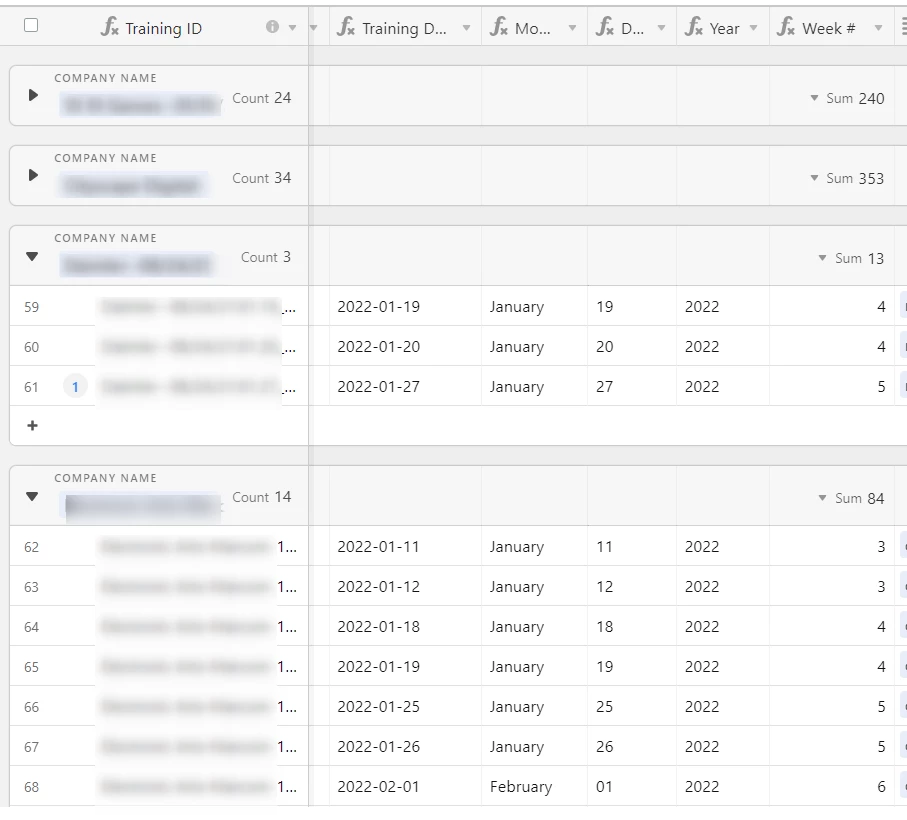
Task: Open the Training ID column dropdown arrow
Action: [x=293, y=28]
